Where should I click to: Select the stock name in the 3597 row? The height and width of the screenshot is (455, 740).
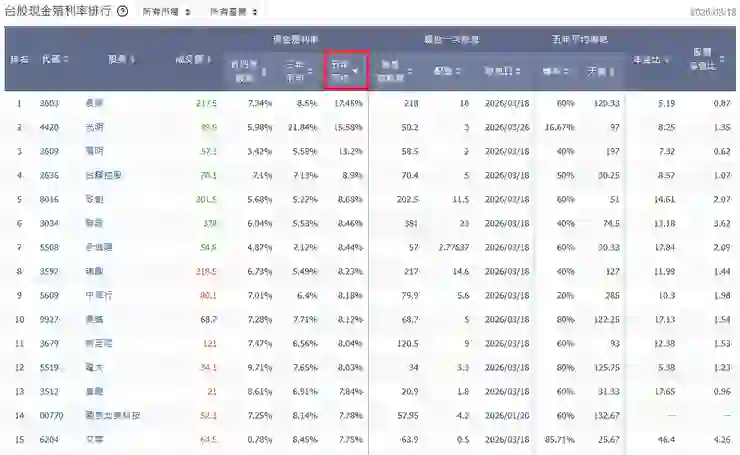(x=94, y=271)
